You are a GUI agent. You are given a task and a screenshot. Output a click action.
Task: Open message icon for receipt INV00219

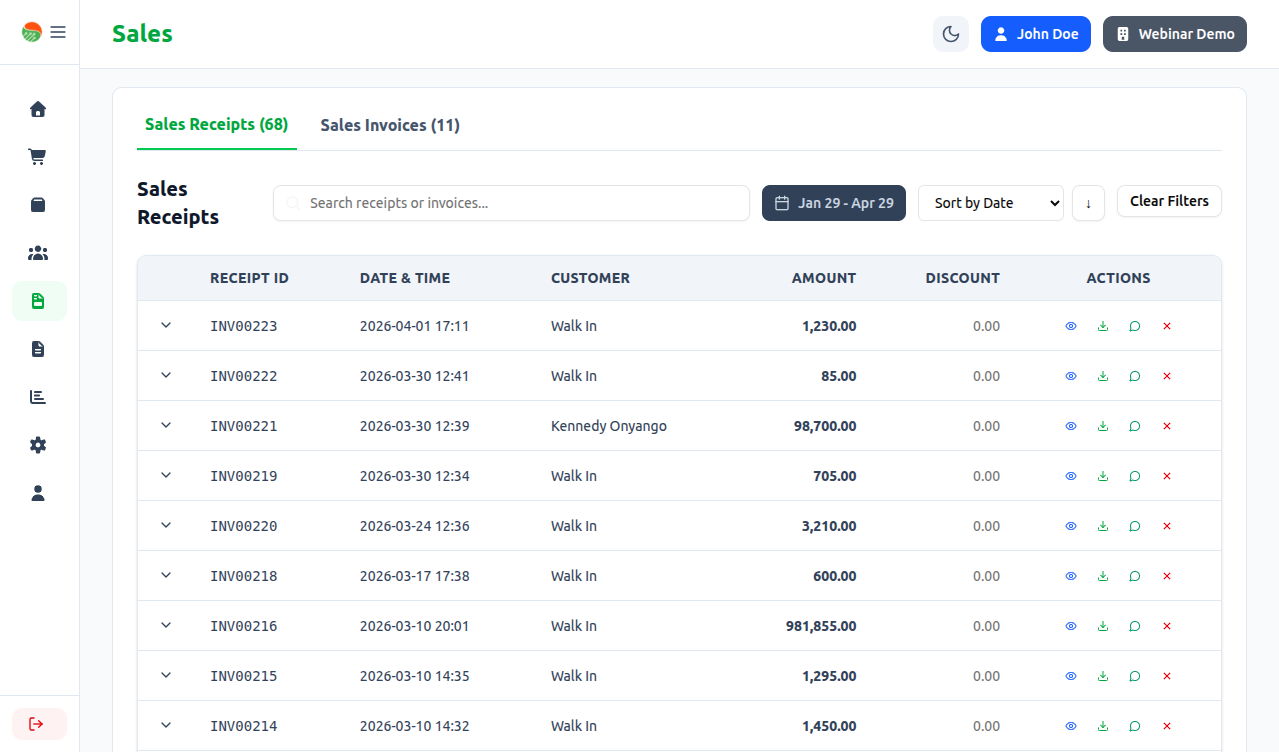point(1135,476)
